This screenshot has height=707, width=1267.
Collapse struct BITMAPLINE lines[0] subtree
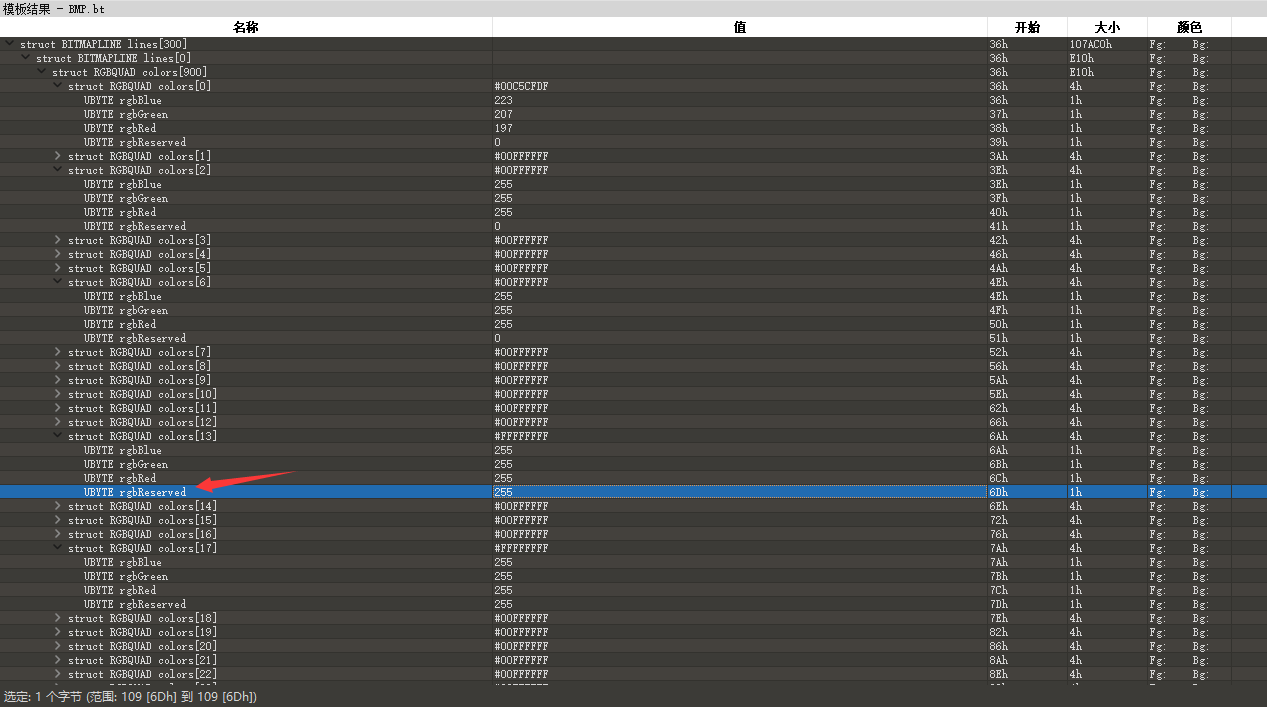tap(24, 57)
